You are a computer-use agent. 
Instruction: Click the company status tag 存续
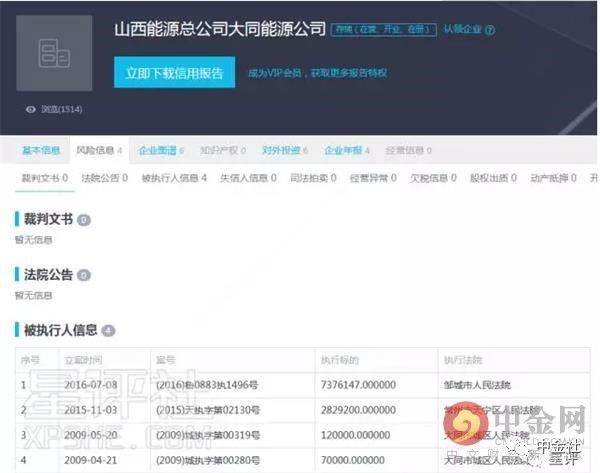[x=383, y=29]
